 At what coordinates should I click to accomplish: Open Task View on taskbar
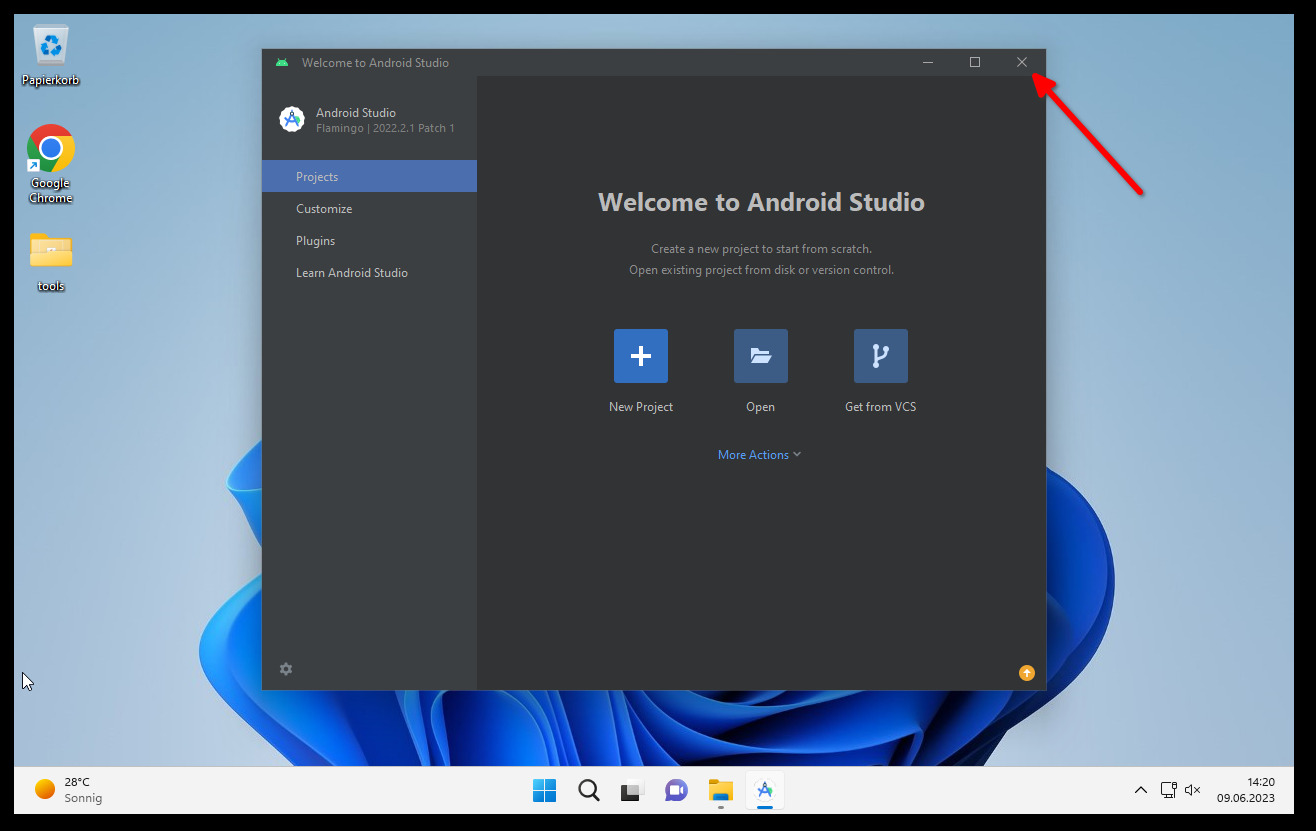[x=633, y=790]
